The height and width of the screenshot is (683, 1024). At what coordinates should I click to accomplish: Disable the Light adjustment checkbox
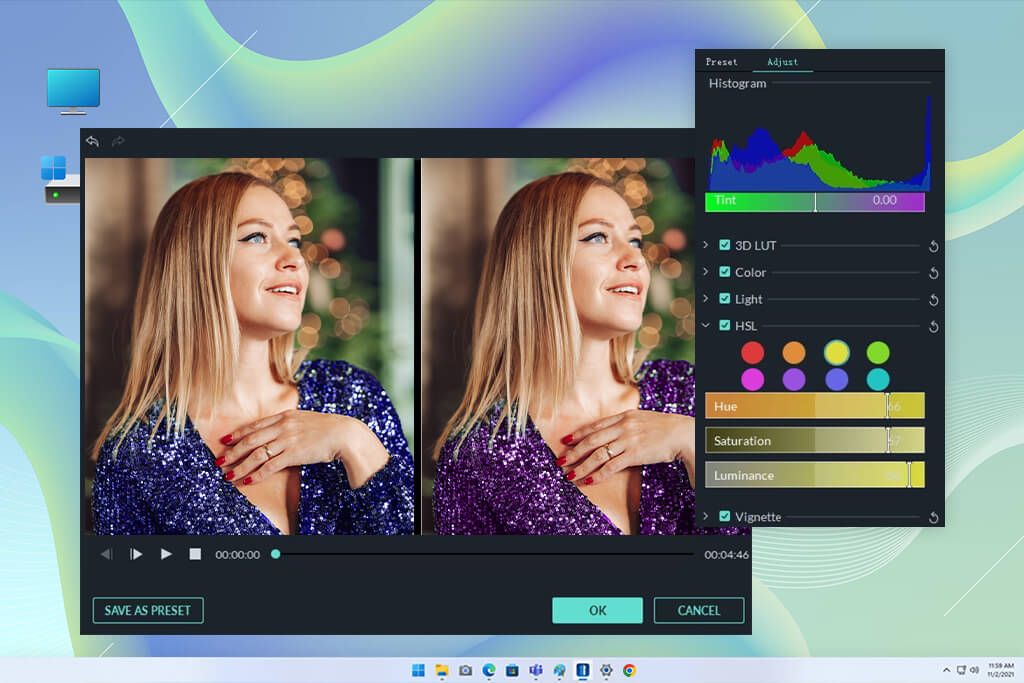725,299
